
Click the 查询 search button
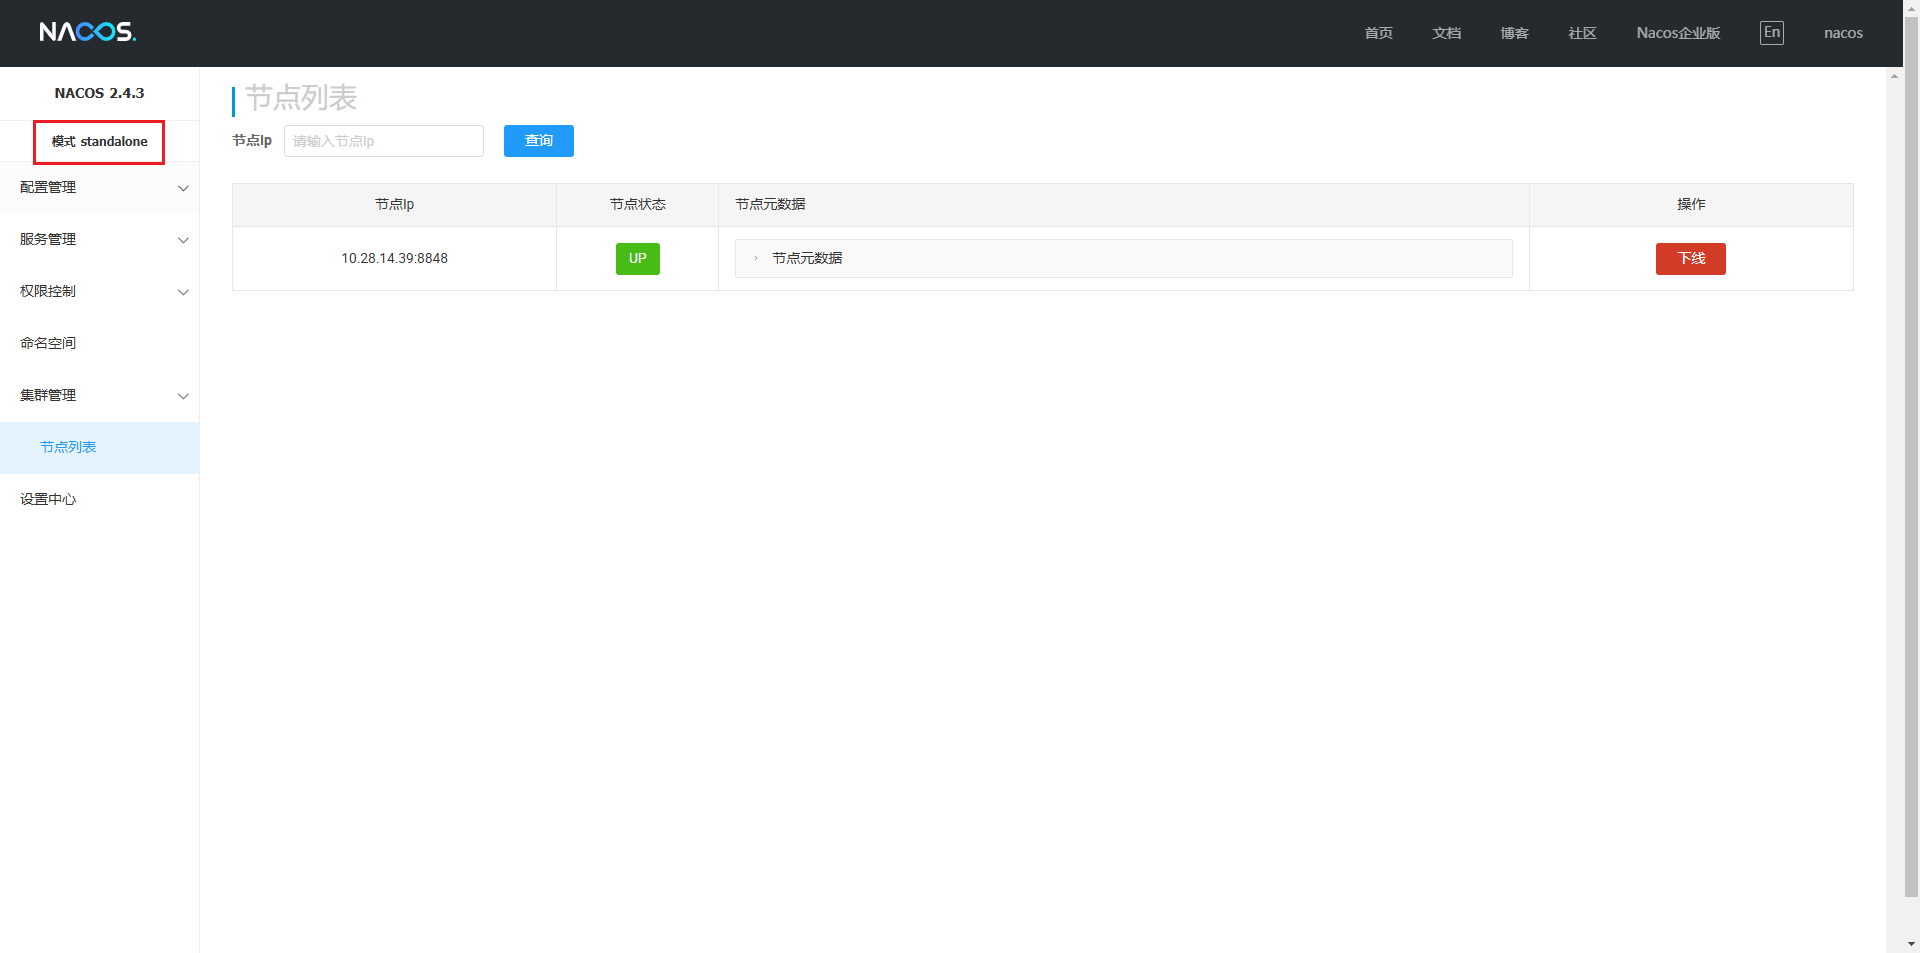(x=538, y=141)
